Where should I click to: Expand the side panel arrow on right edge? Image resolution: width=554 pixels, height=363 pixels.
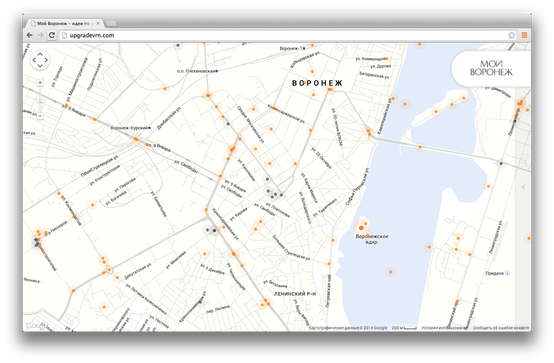[x=523, y=187]
